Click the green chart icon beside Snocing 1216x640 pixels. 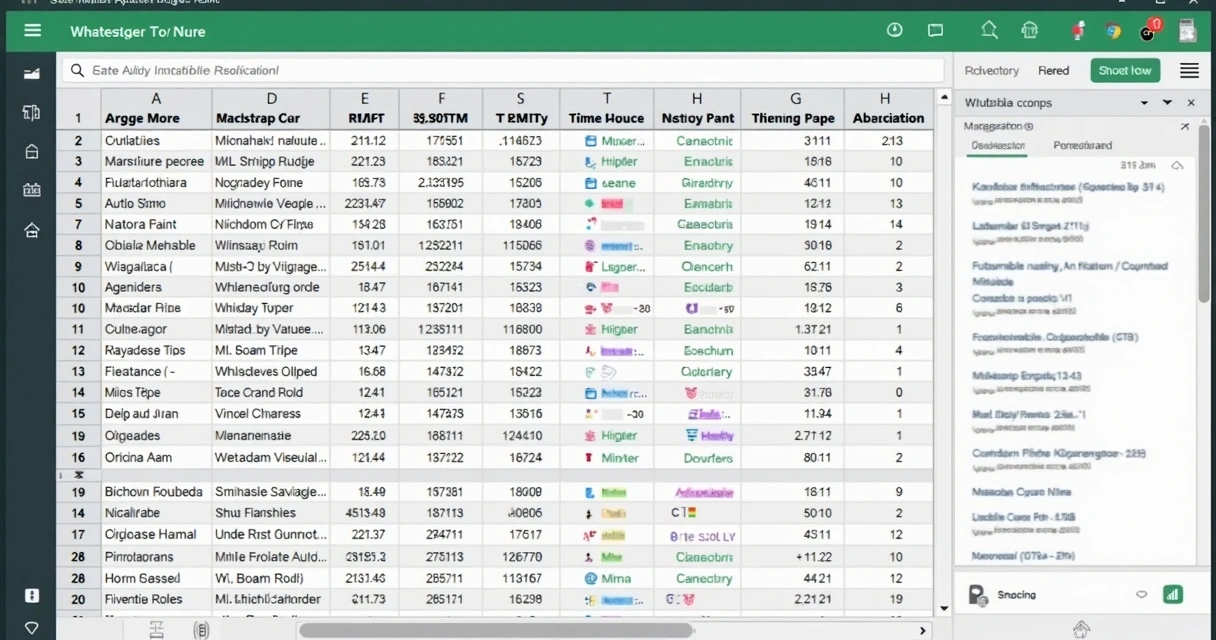point(1173,594)
